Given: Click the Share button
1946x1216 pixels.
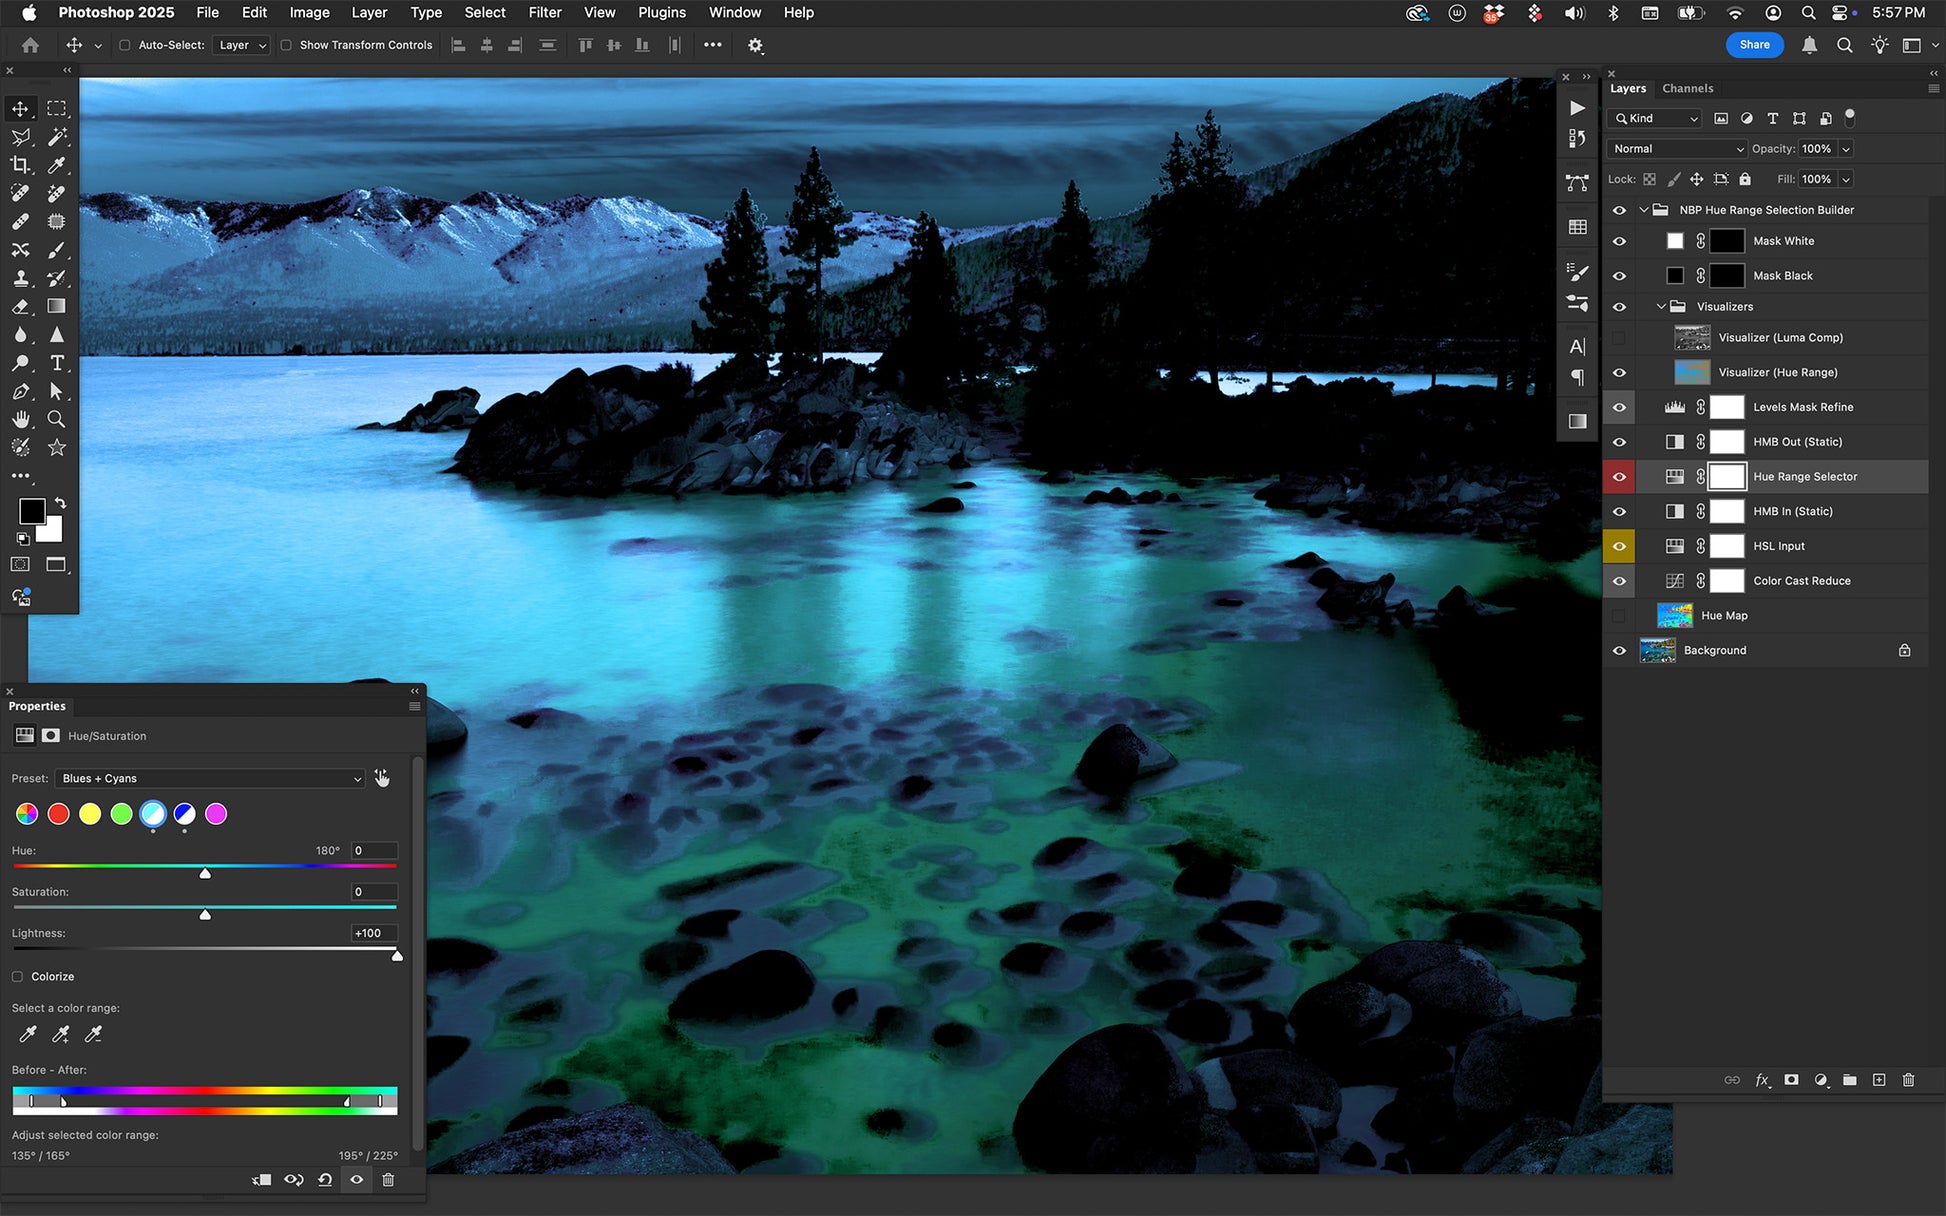Looking at the screenshot, I should [1754, 45].
